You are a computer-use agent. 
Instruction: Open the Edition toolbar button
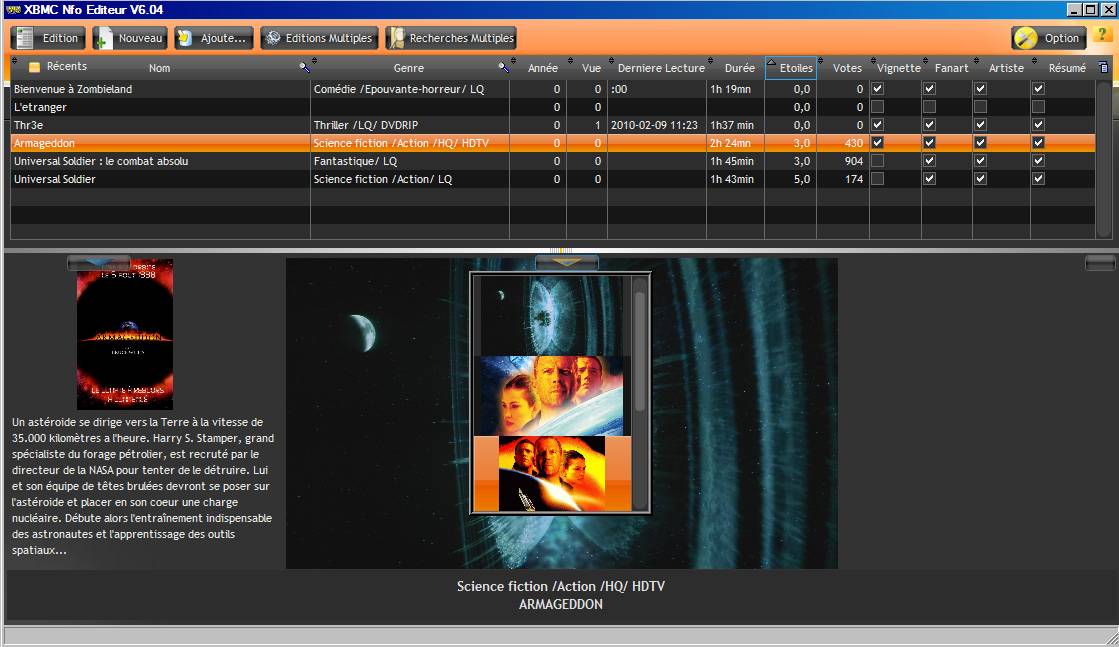click(49, 38)
